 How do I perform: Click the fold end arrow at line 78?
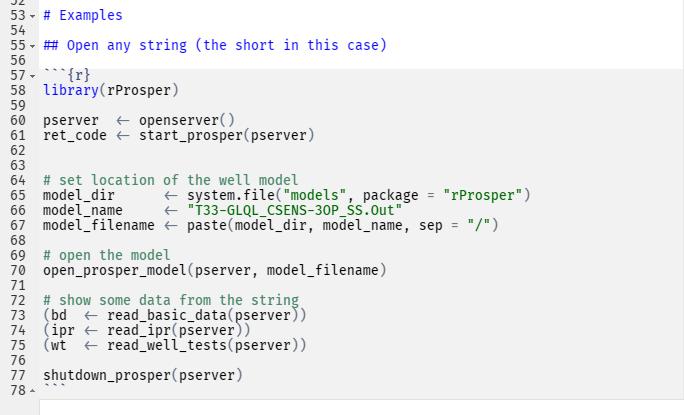(33, 391)
